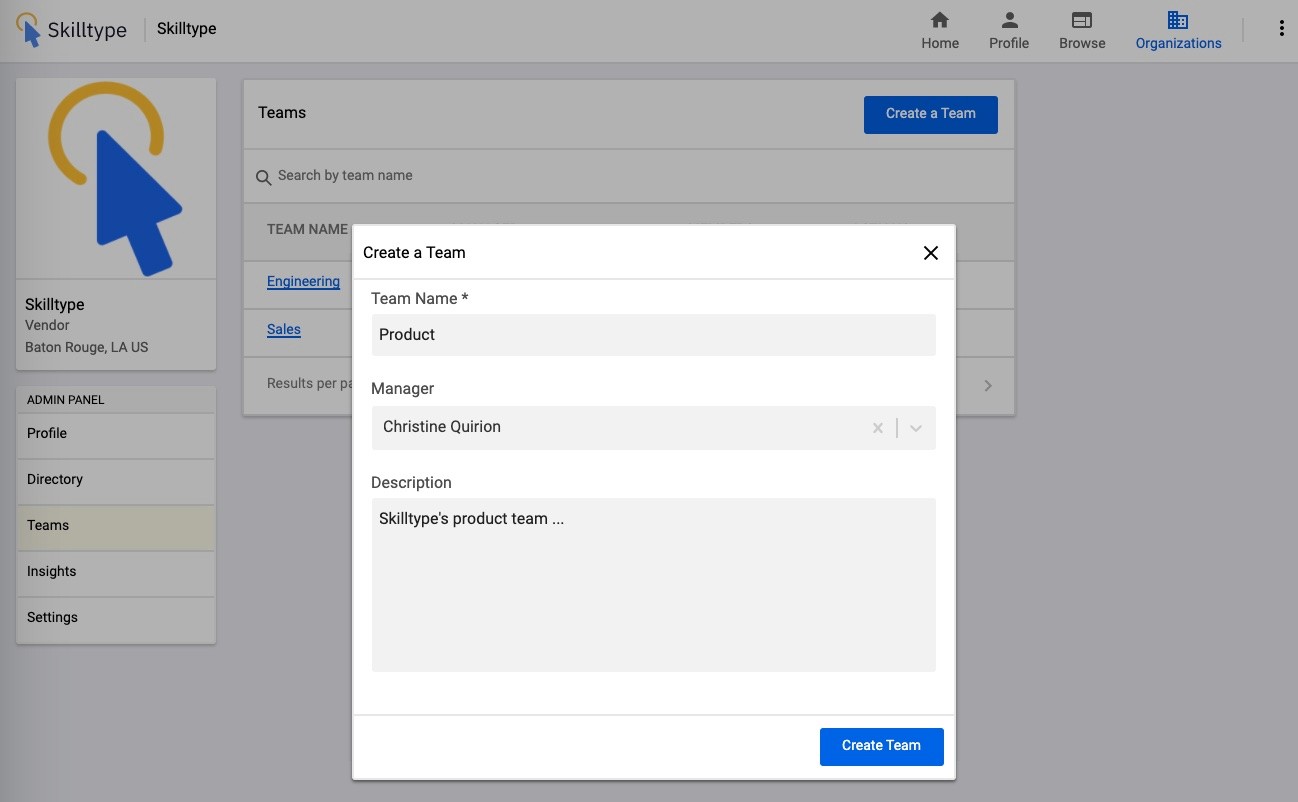This screenshot has height=802, width=1298.
Task: Close the Create a Team dialog
Action: pyautogui.click(x=930, y=252)
